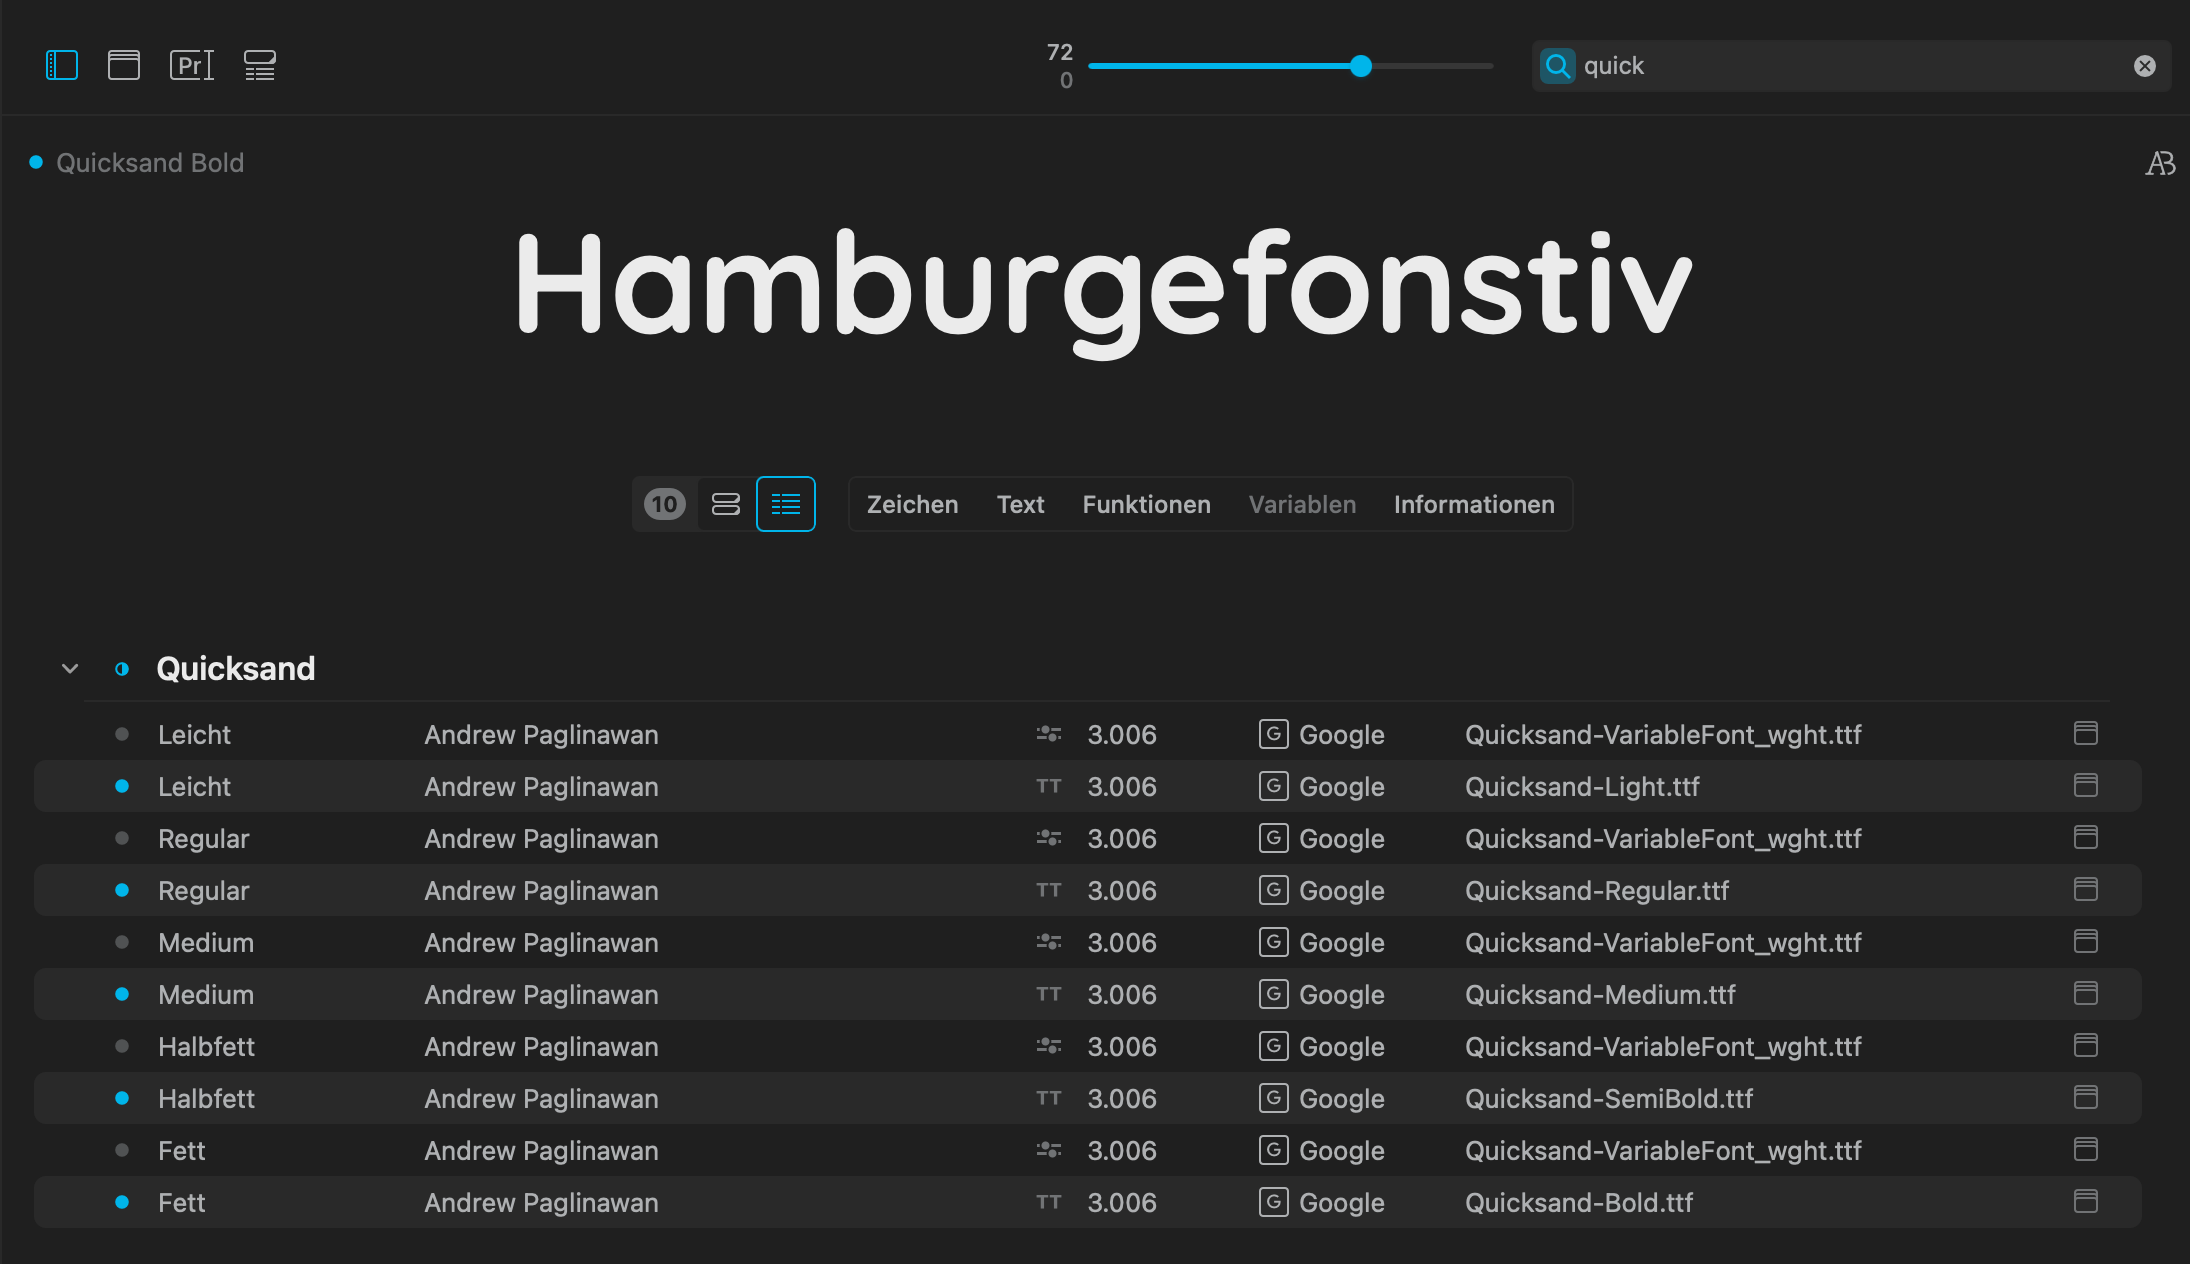Deactivate Halbfett in Quicksand-SemiBold.ttf row
Viewport: 2190px width, 1264px height.
122,1098
